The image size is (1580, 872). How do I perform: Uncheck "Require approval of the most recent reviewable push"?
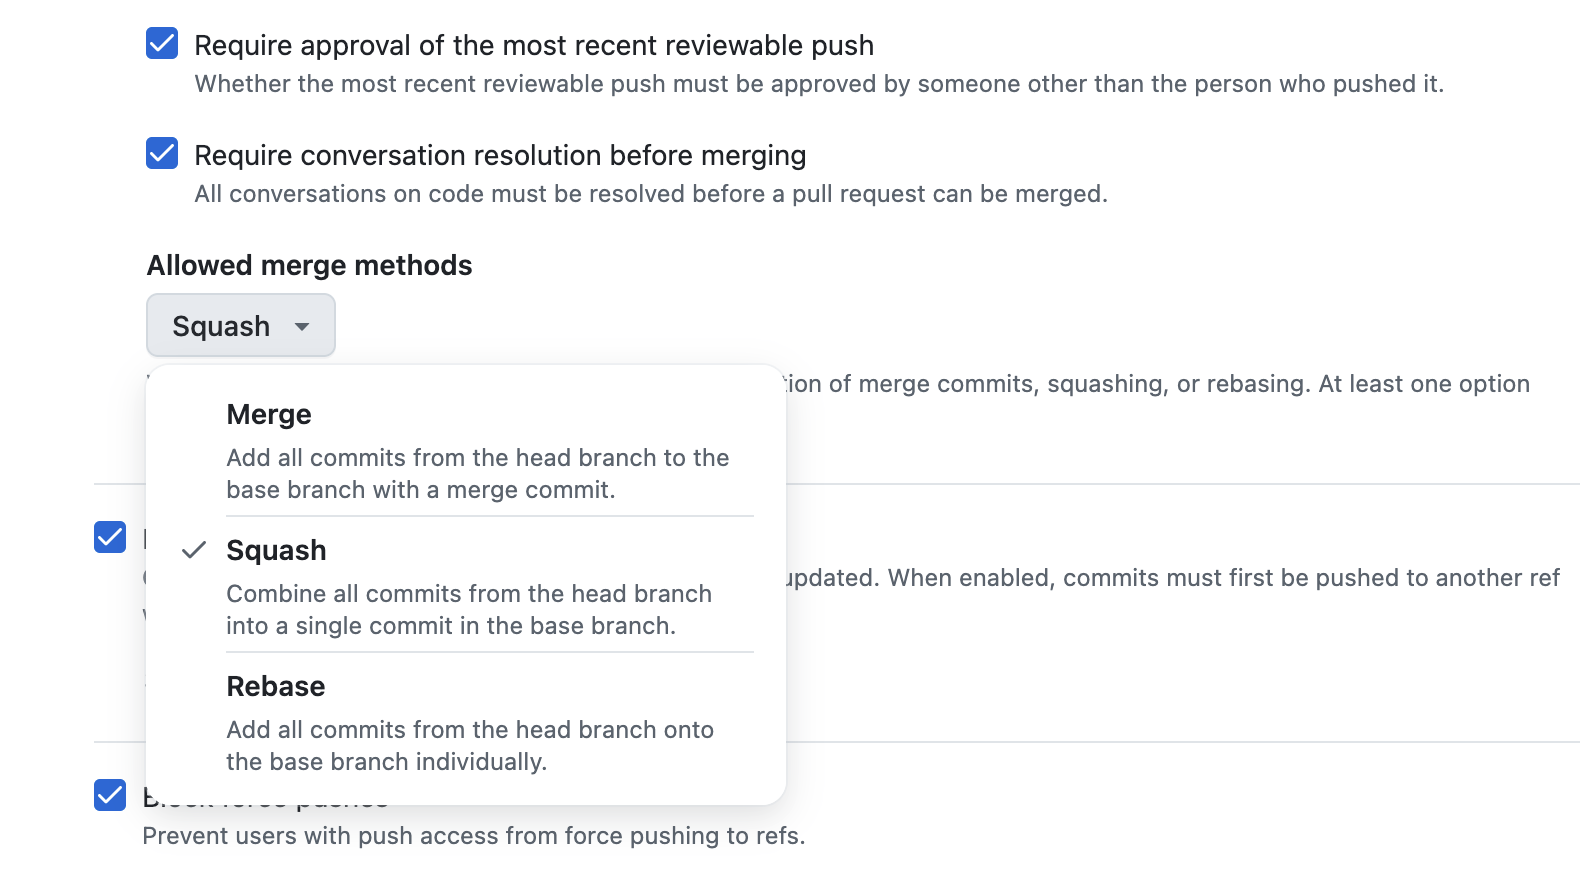coord(161,44)
